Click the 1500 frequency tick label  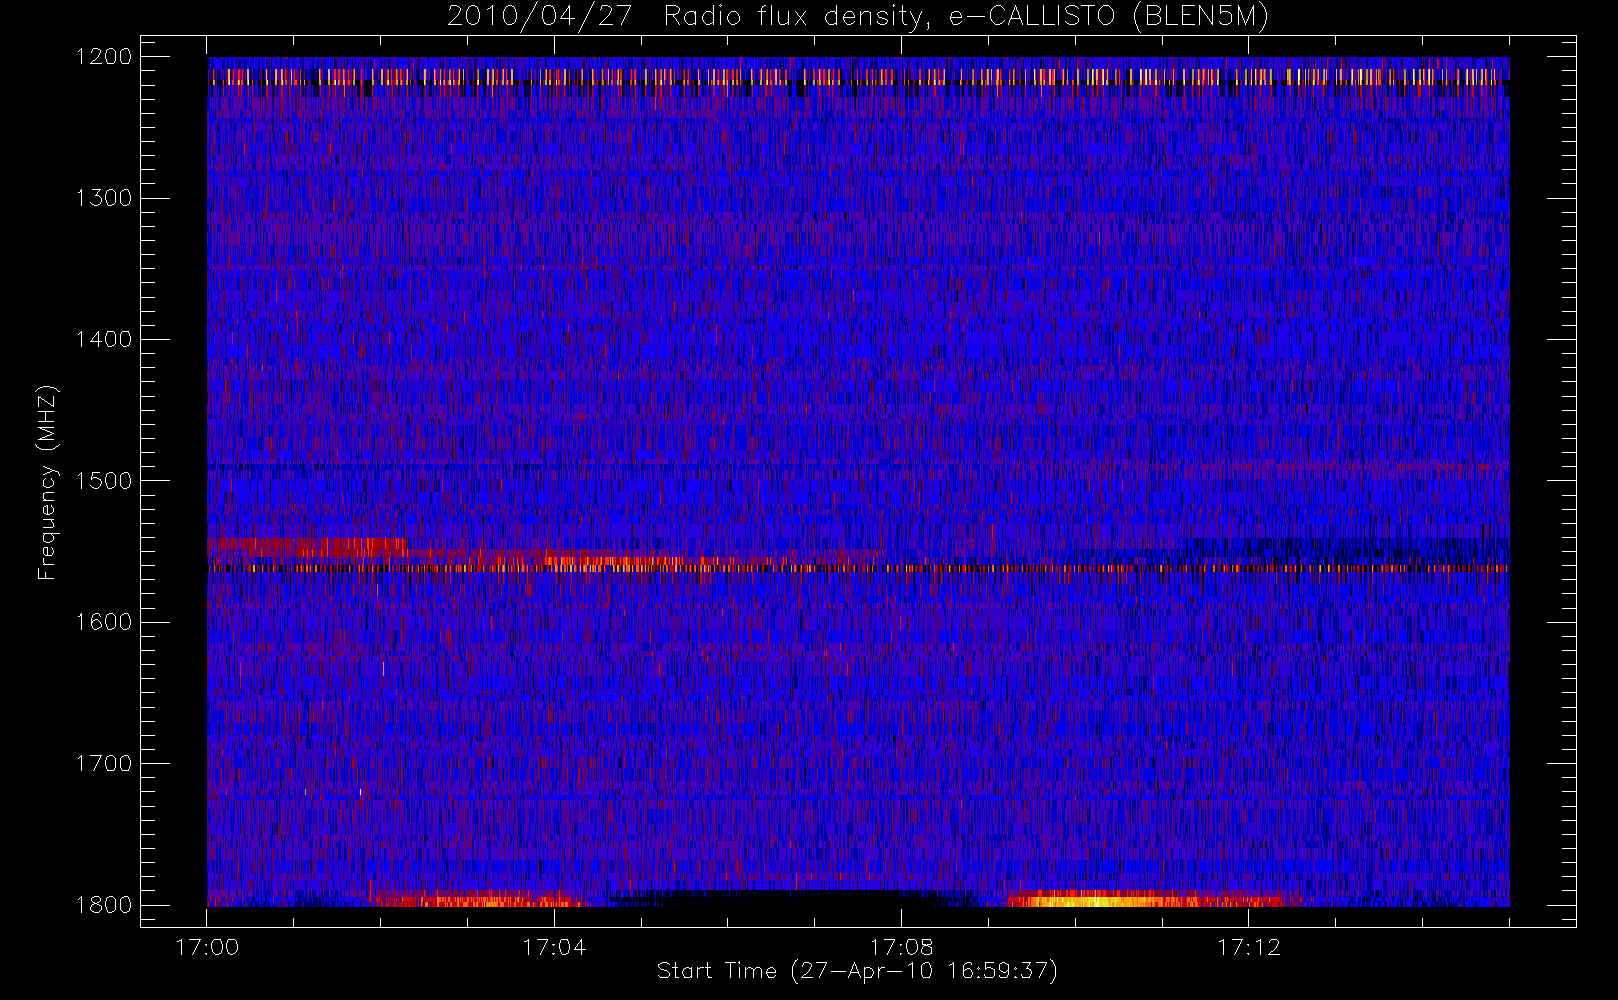coord(105,481)
